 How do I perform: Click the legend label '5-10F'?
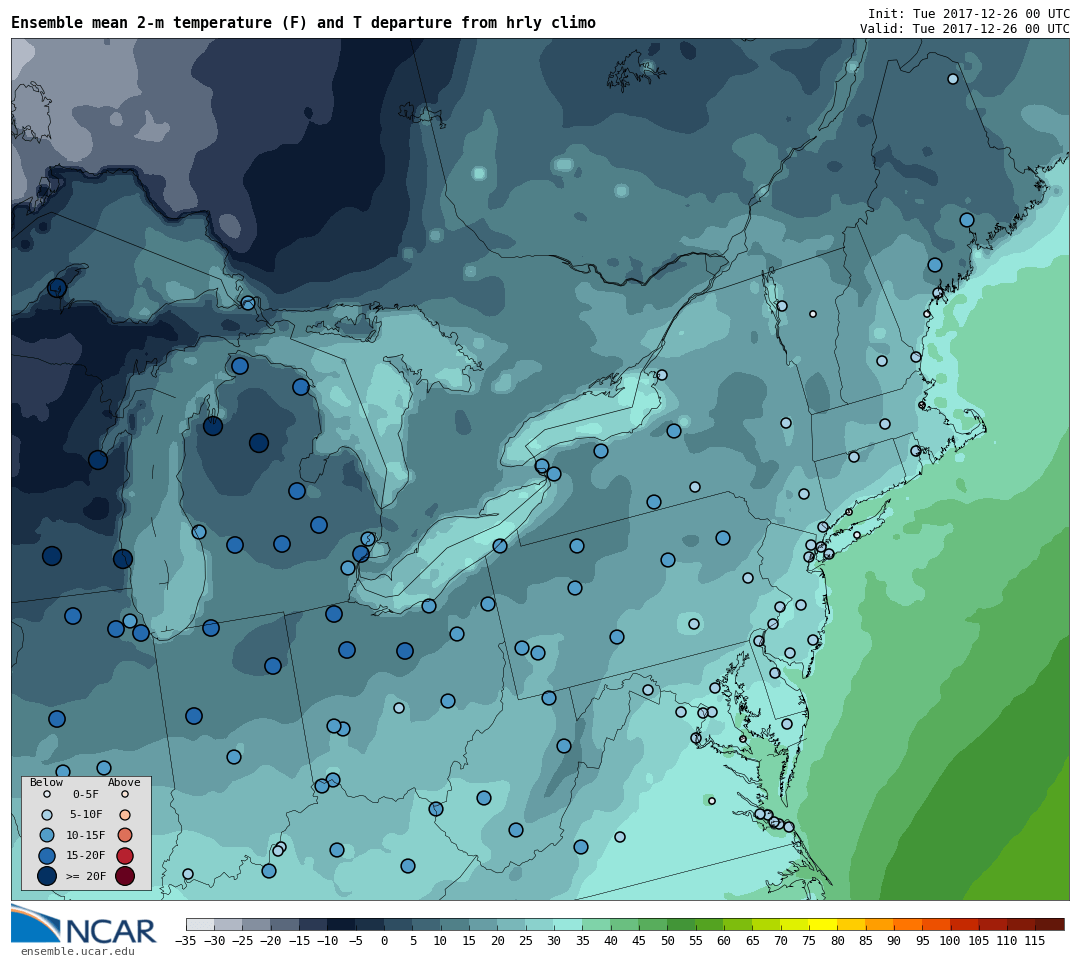point(86,814)
